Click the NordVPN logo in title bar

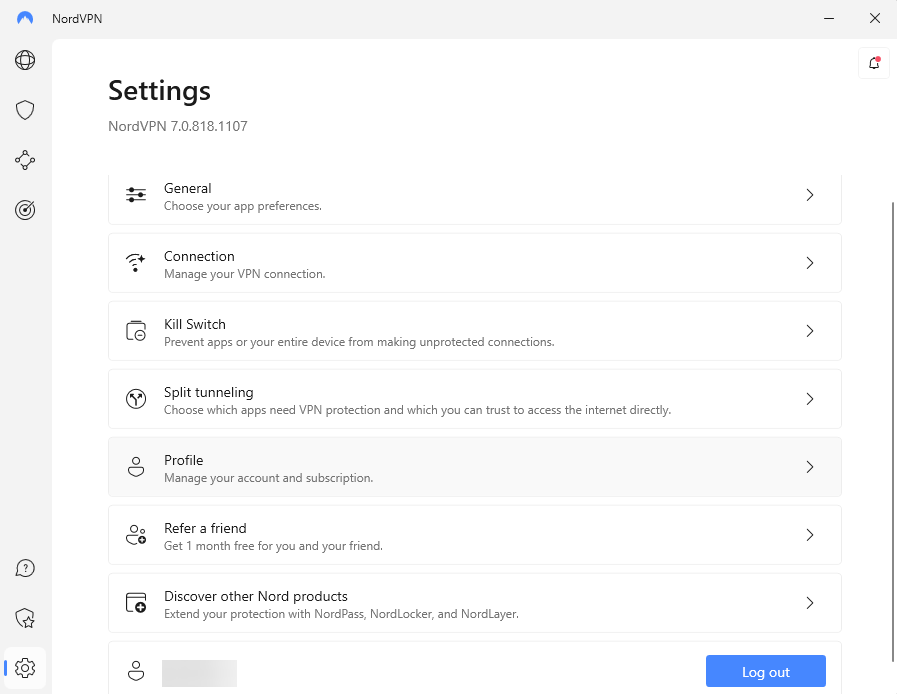click(x=25, y=18)
